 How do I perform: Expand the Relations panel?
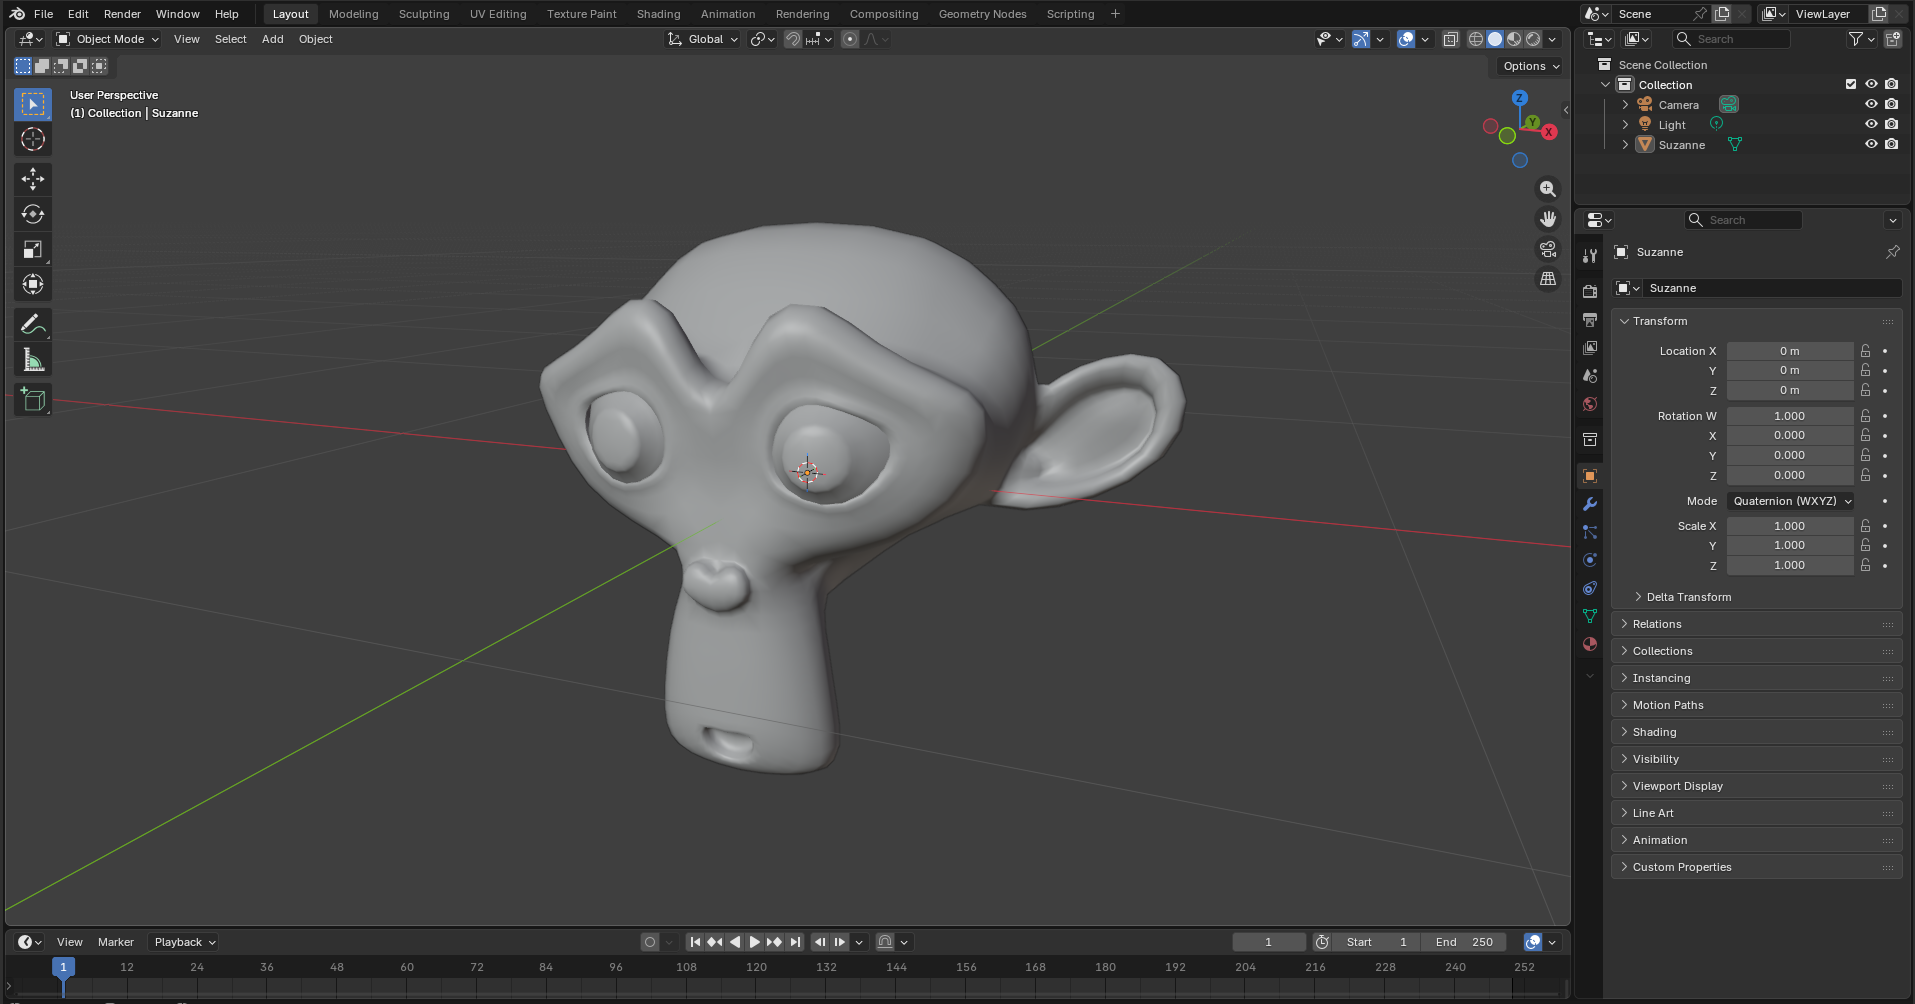click(x=1756, y=624)
